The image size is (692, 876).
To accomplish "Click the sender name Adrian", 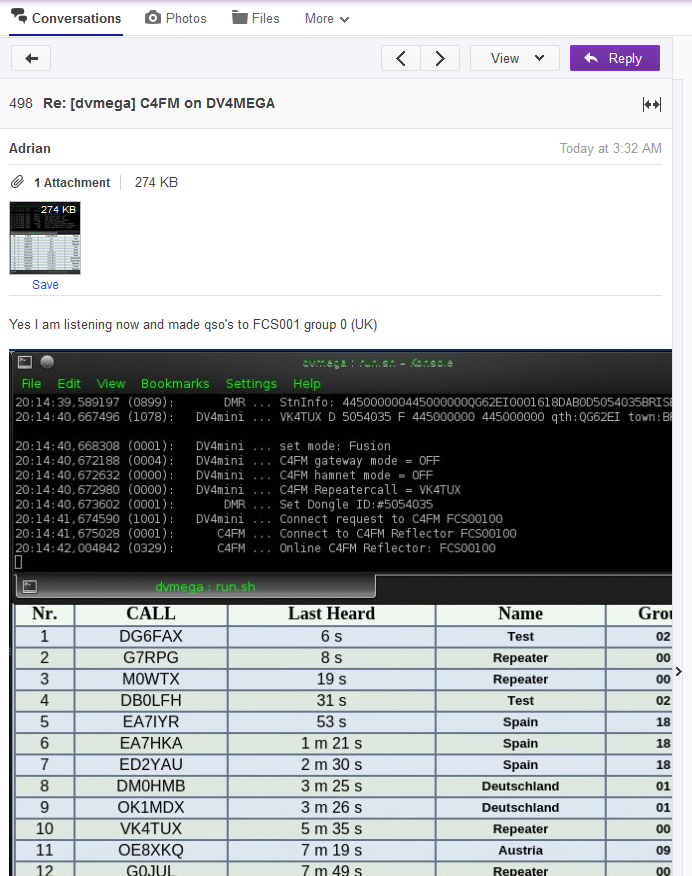I will [30, 148].
